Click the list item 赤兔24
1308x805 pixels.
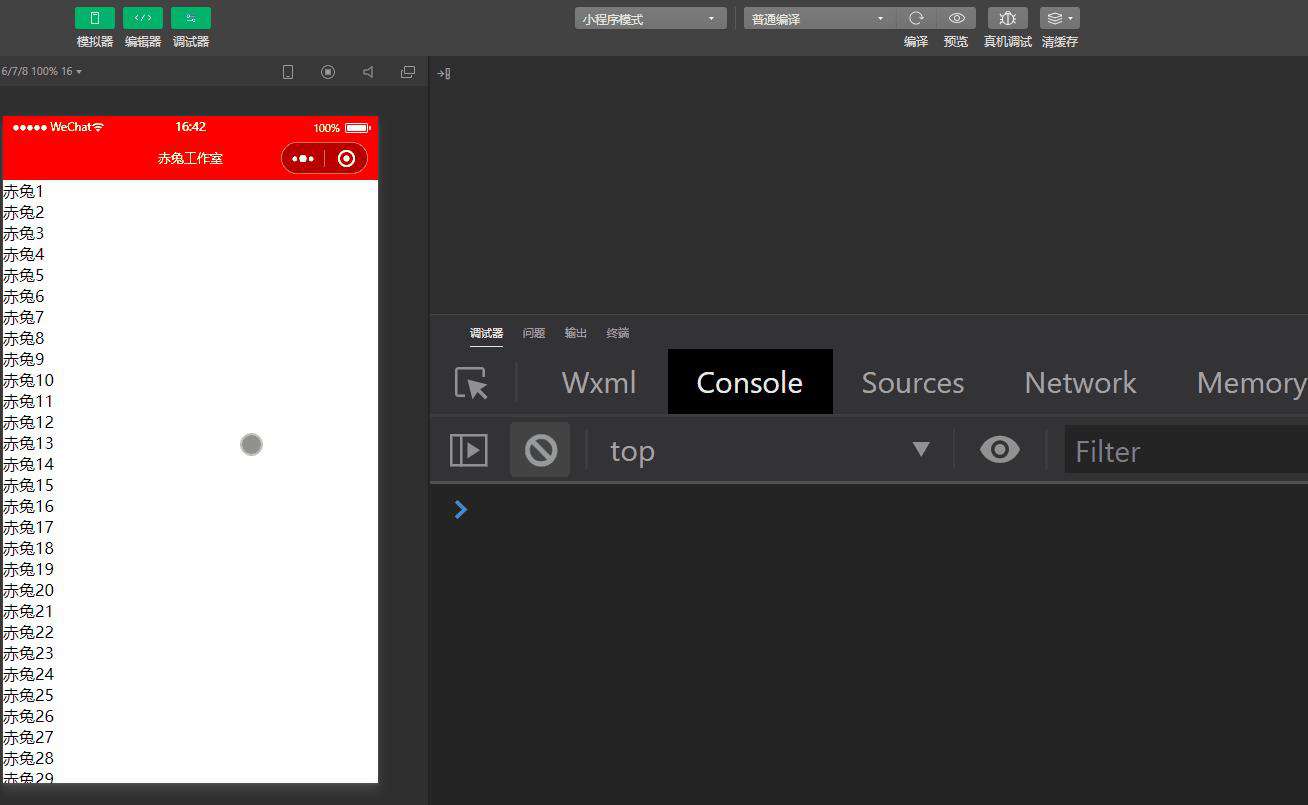[28, 674]
